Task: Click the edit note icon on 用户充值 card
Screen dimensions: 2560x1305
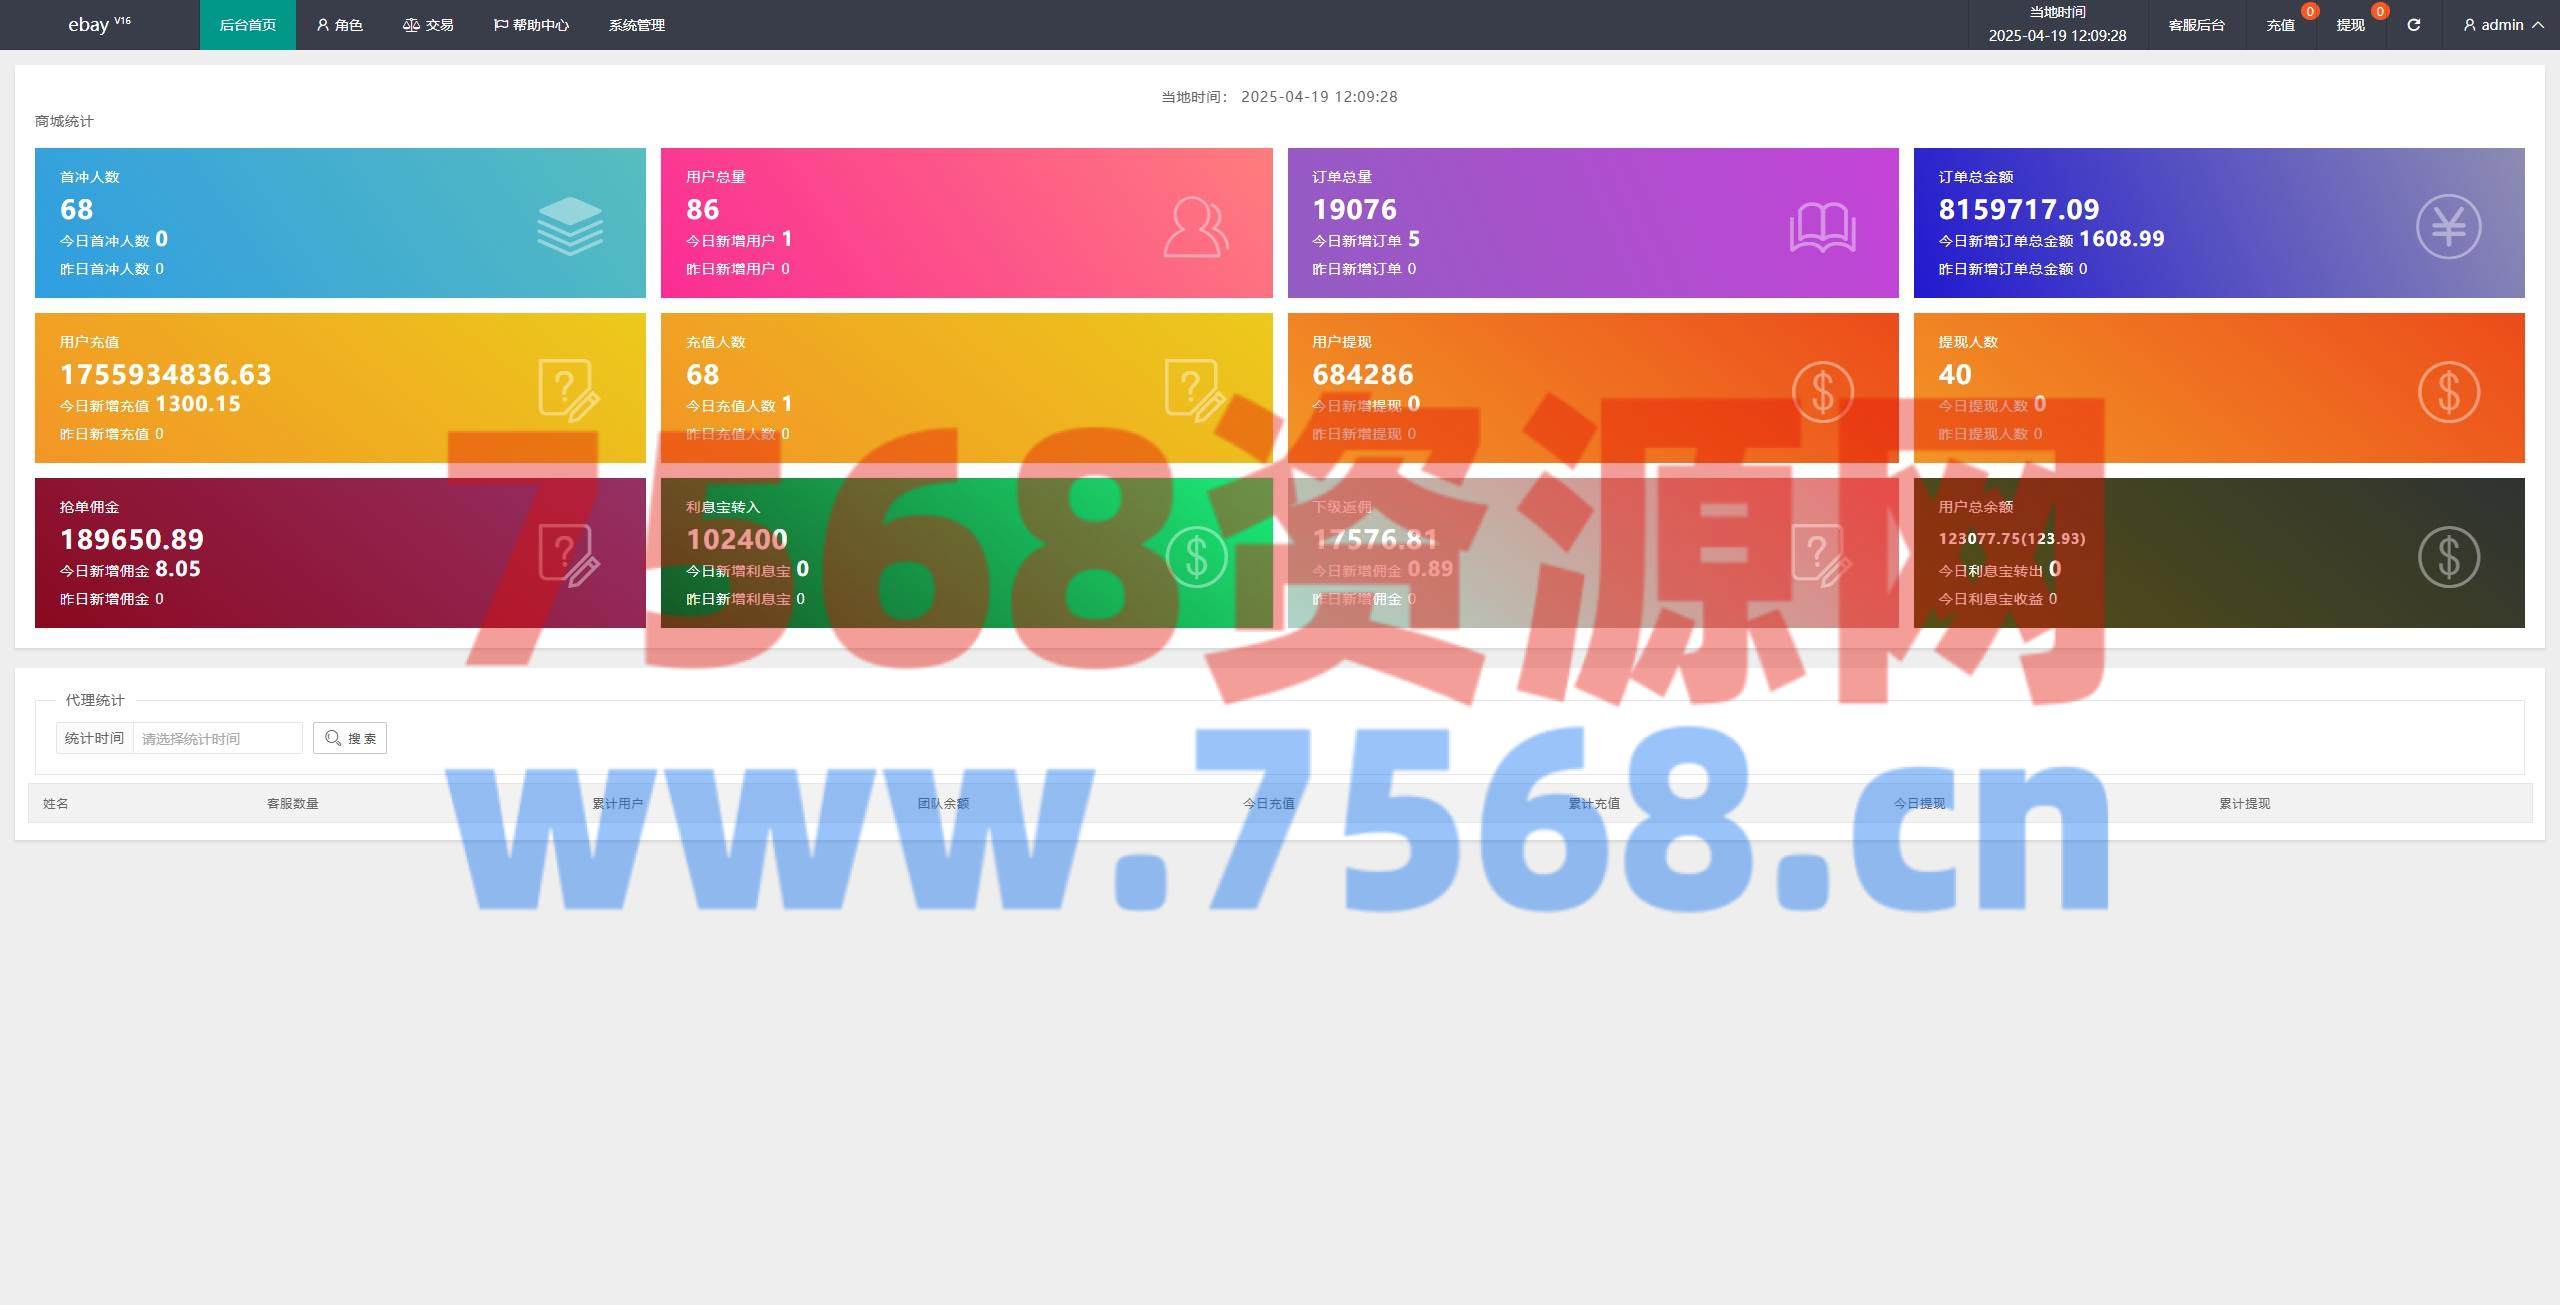Action: (569, 391)
